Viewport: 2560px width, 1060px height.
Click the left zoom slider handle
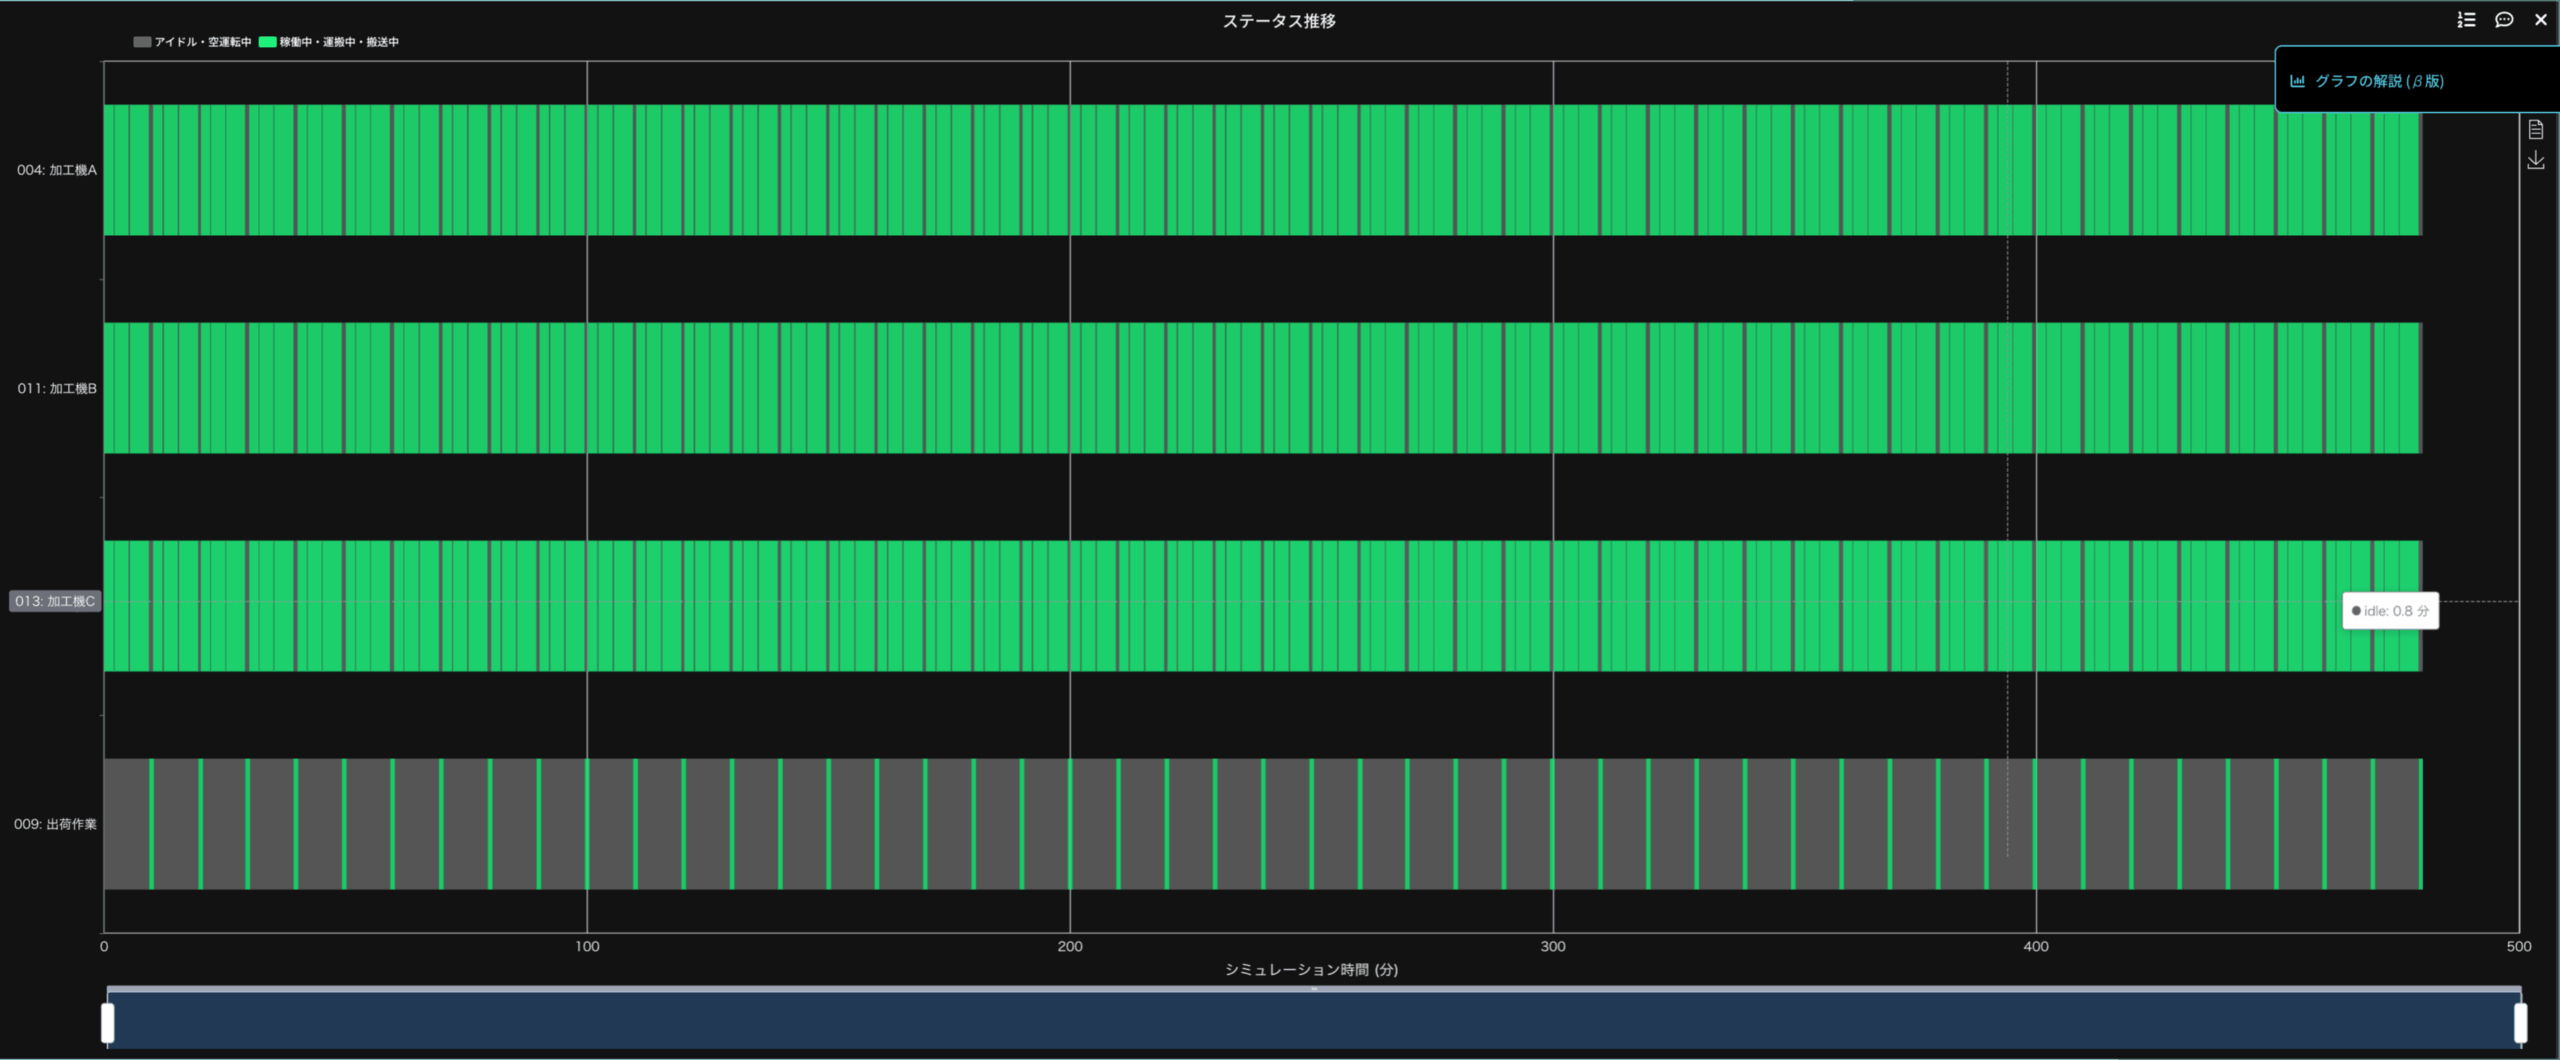click(108, 1022)
